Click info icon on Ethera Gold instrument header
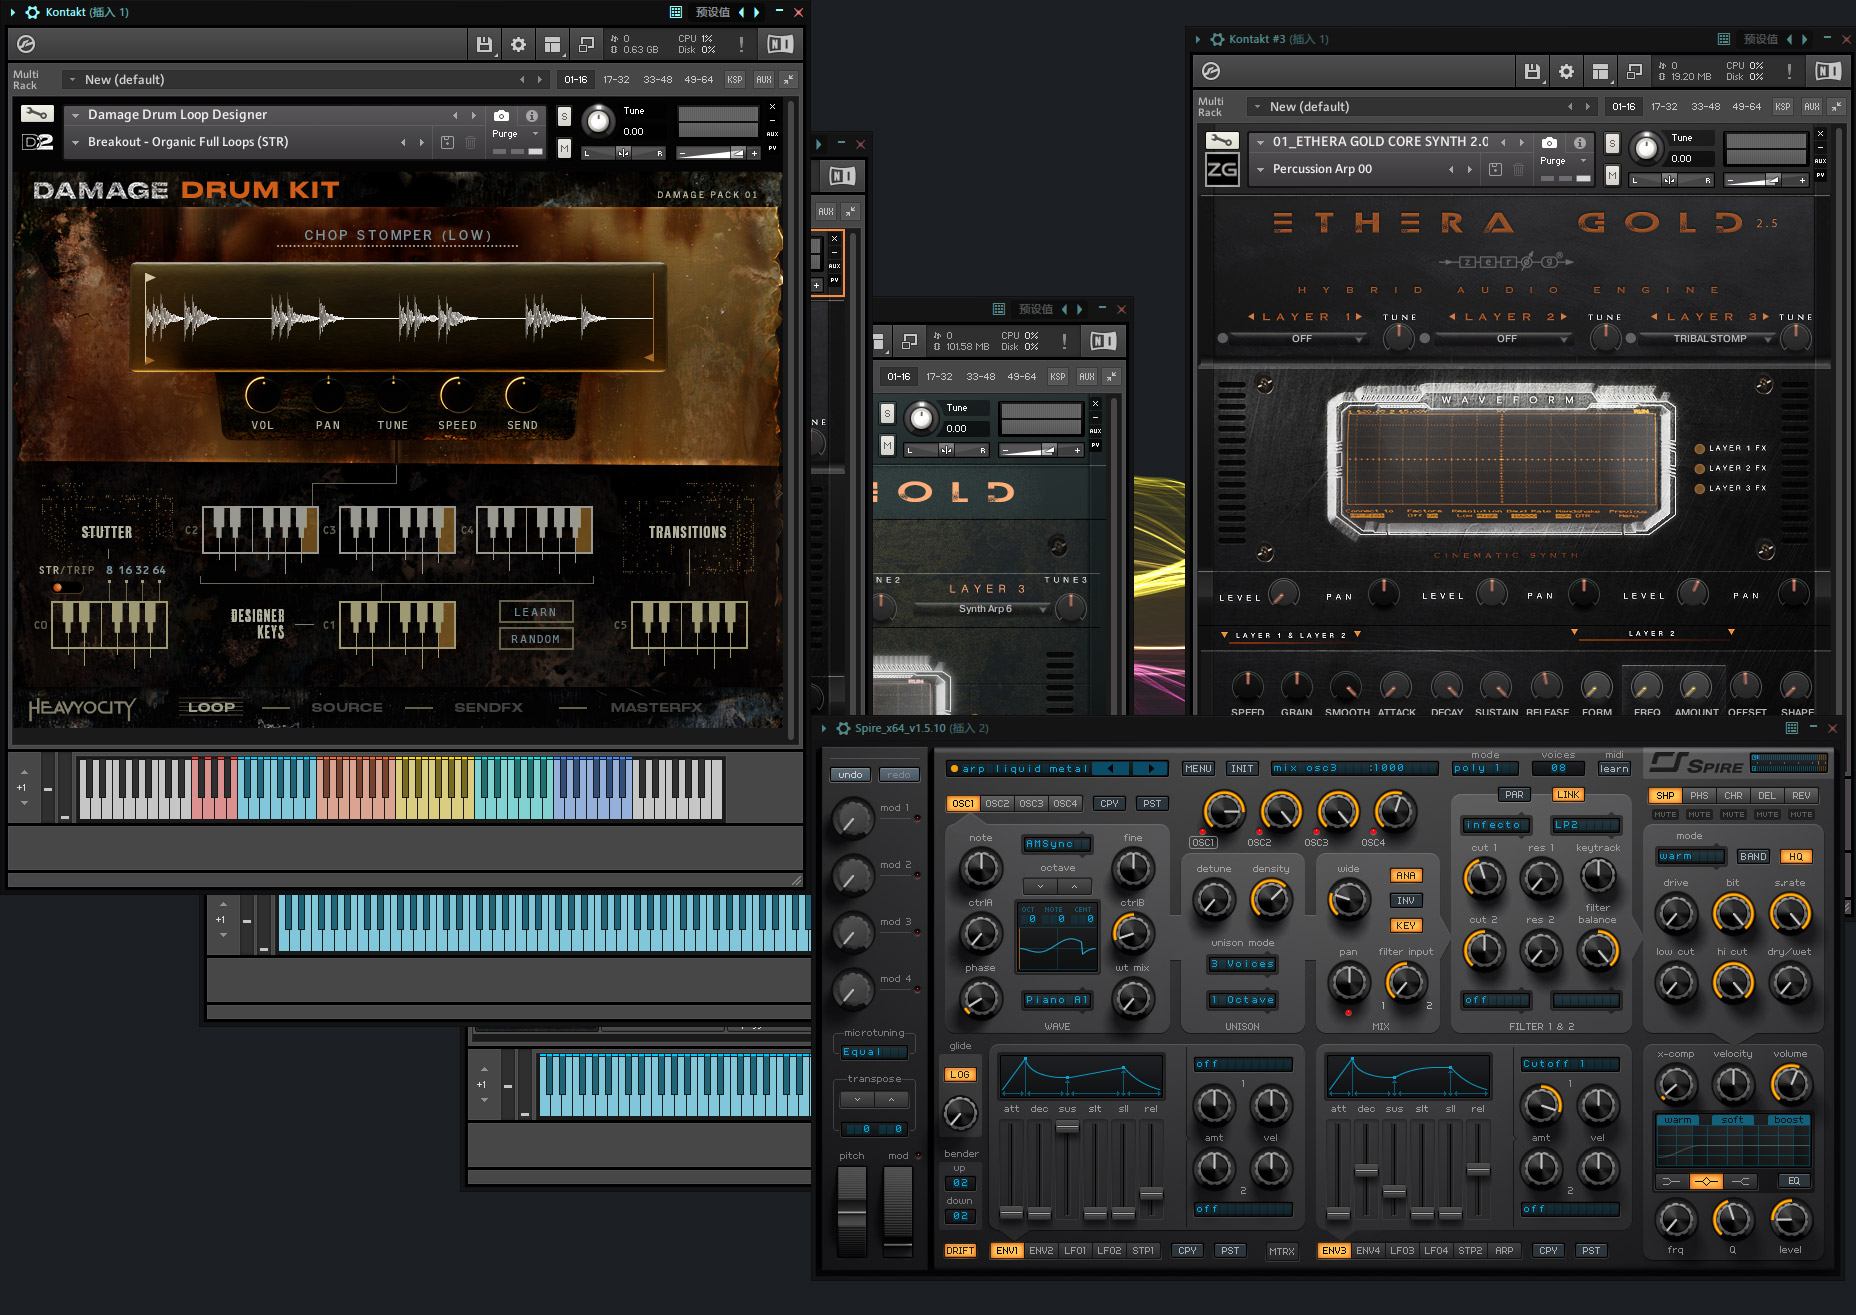 (x=1579, y=143)
